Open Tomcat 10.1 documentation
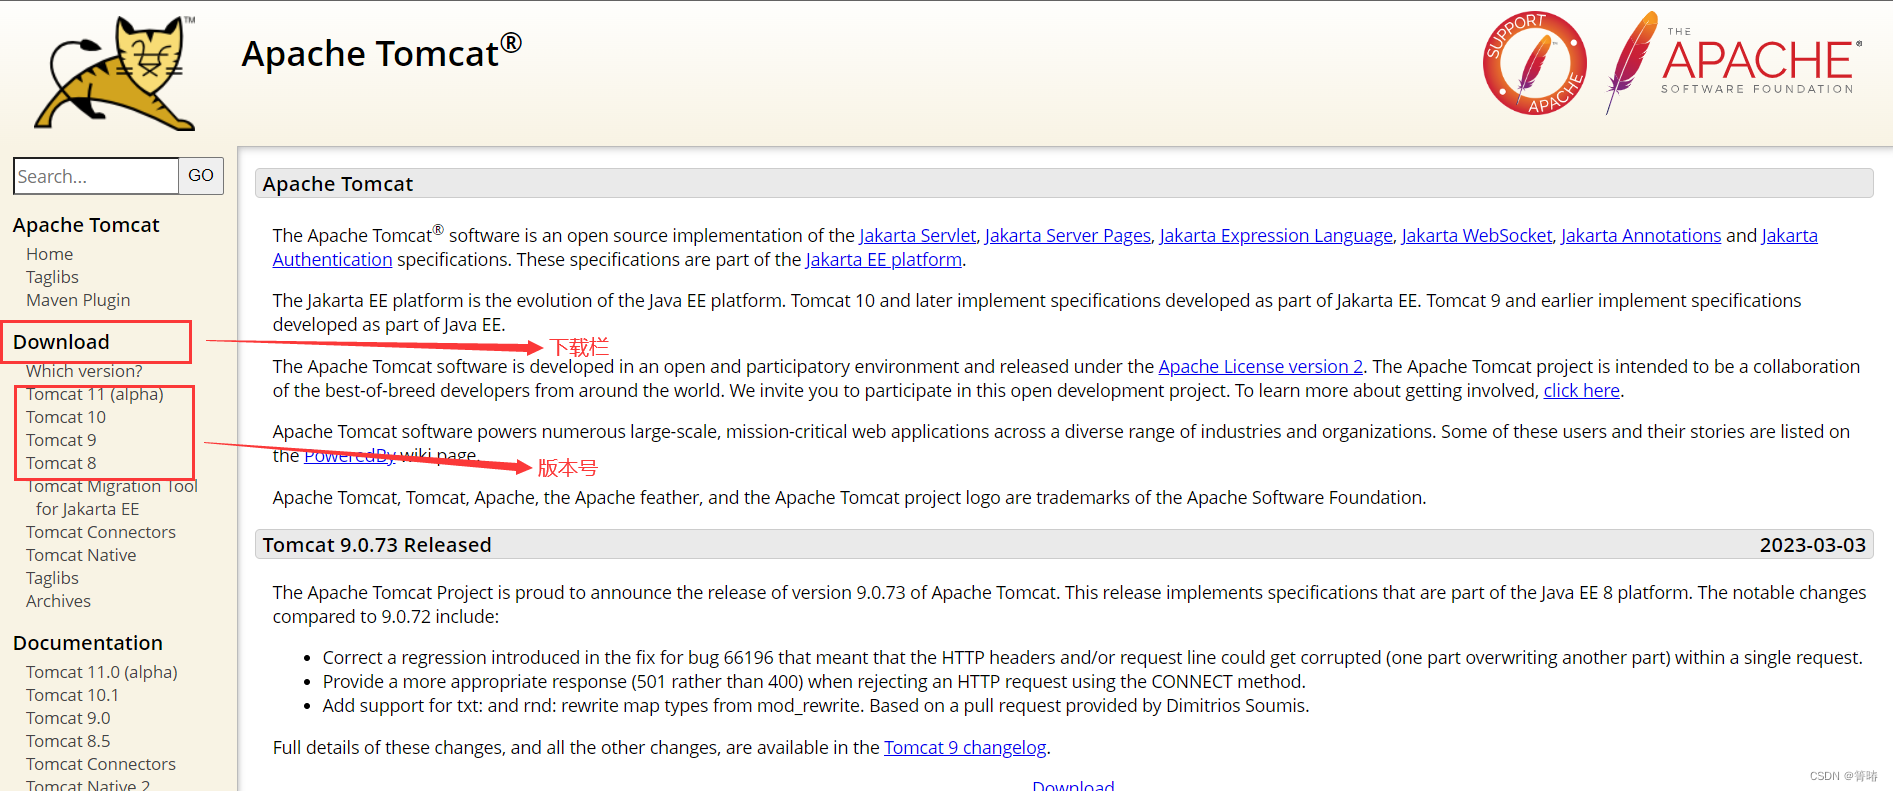1893x791 pixels. 72,695
